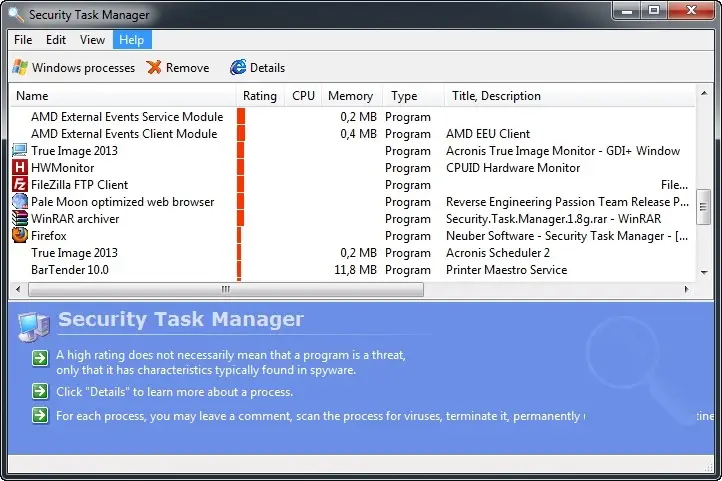Click the vertical scrollbar thumb
Viewport: 722px width, 481px height.
pyautogui.click(x=704, y=207)
